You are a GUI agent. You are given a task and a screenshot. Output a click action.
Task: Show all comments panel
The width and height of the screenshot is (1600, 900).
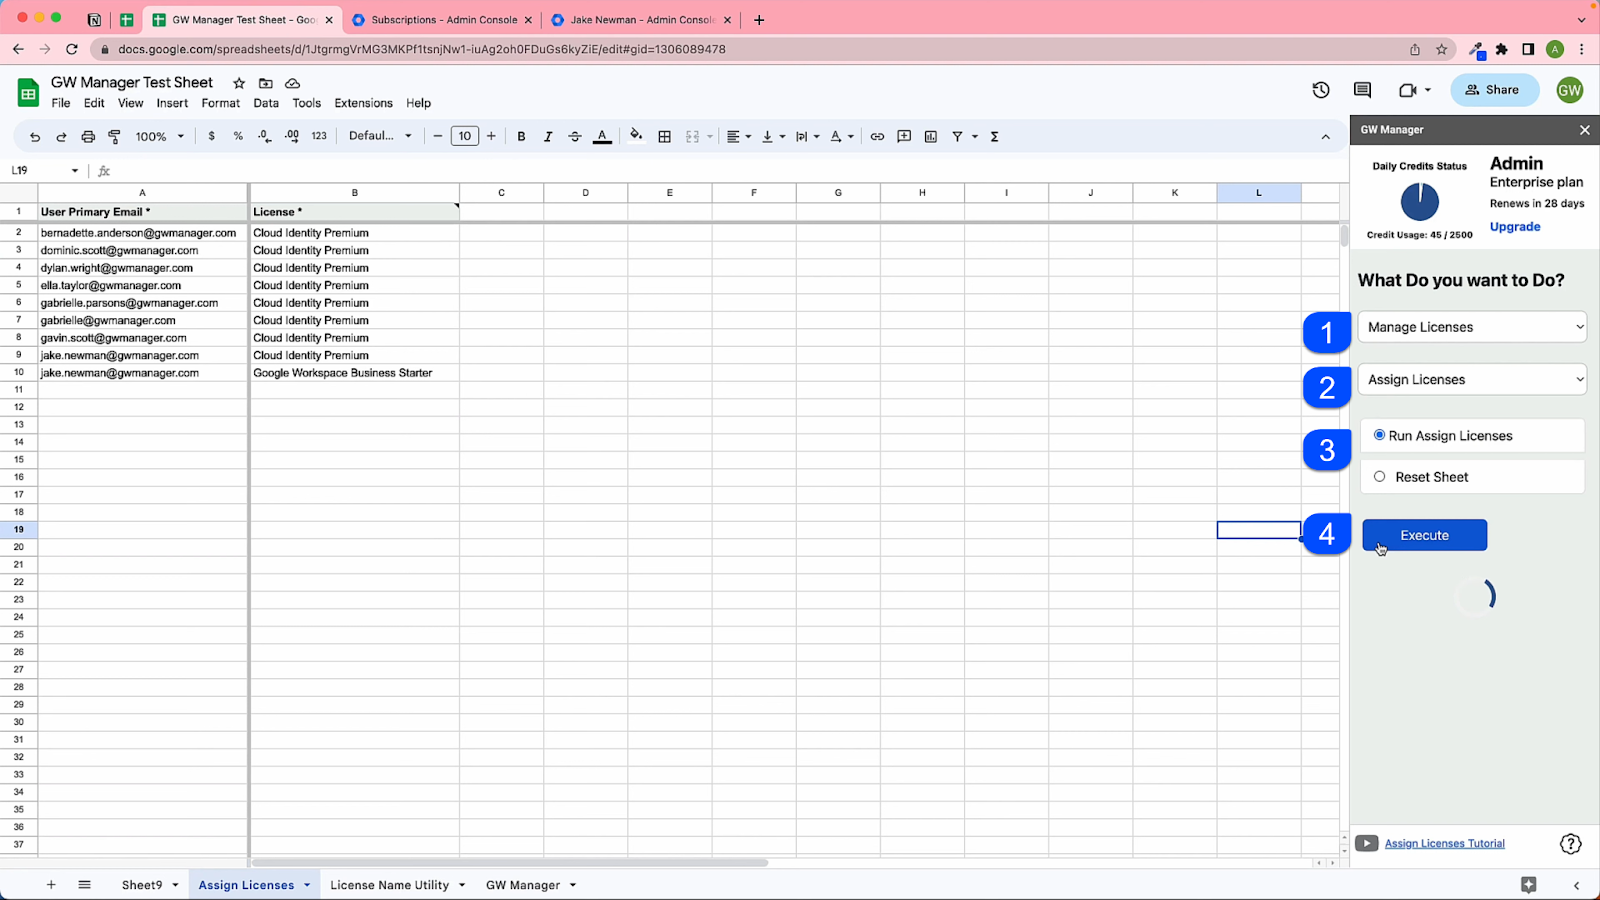pos(1362,90)
